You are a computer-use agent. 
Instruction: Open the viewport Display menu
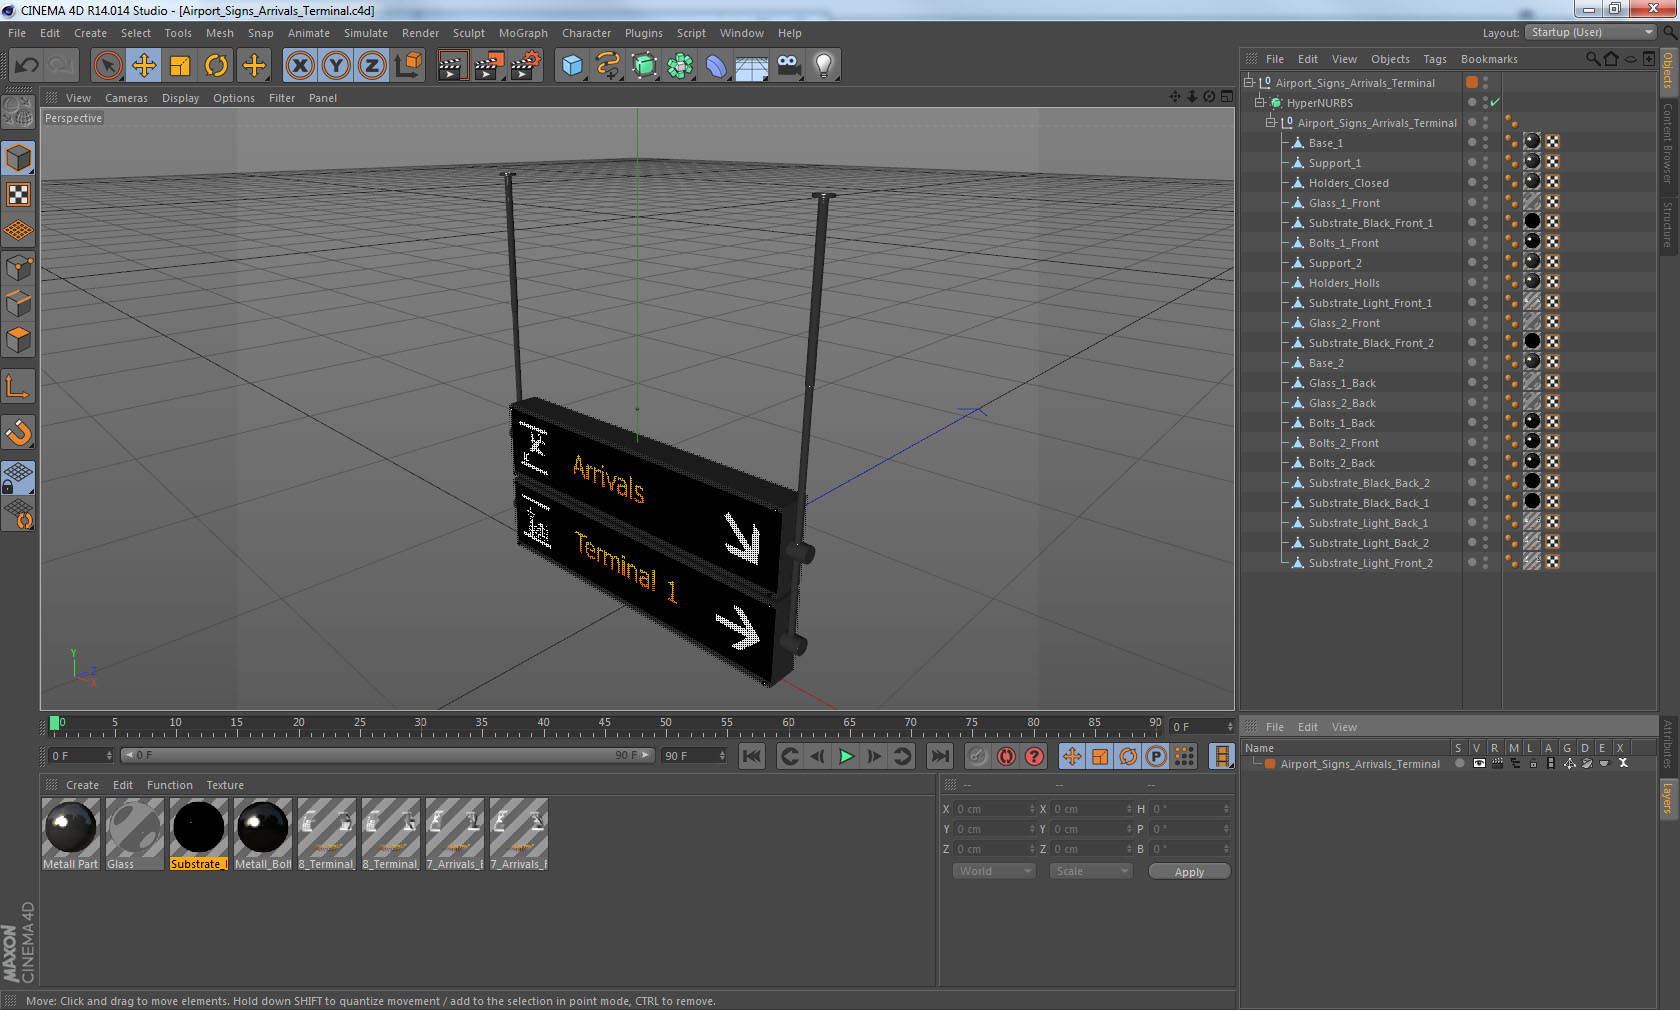(x=180, y=98)
